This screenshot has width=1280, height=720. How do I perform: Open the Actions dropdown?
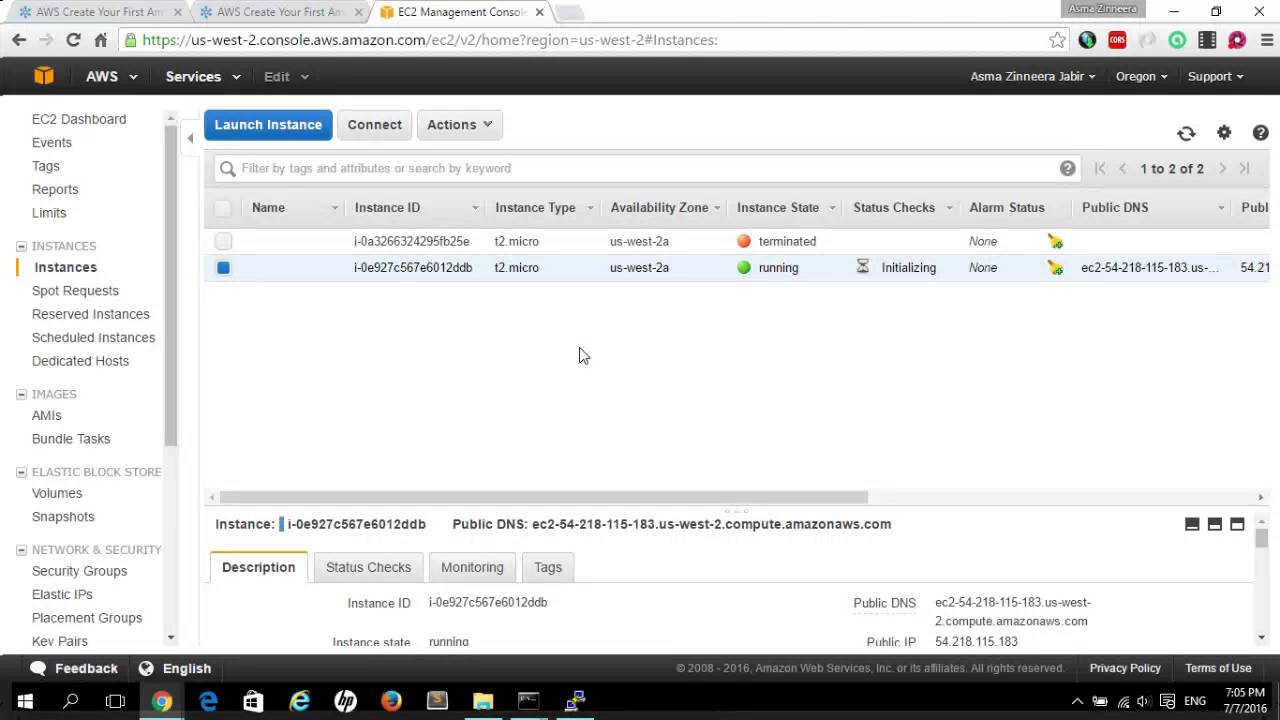point(459,125)
